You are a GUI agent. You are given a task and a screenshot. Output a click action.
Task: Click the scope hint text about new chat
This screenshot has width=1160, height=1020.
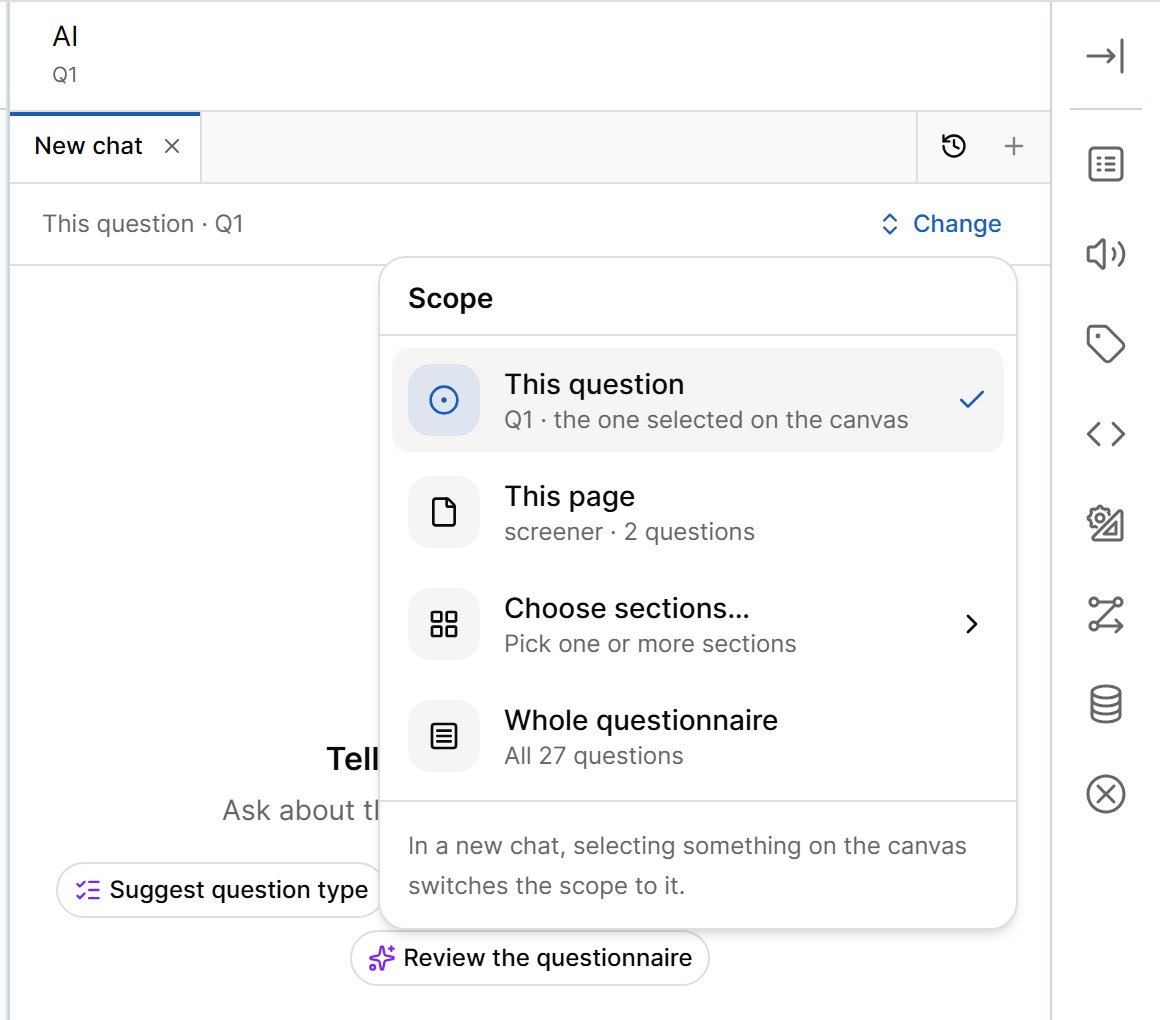point(687,865)
